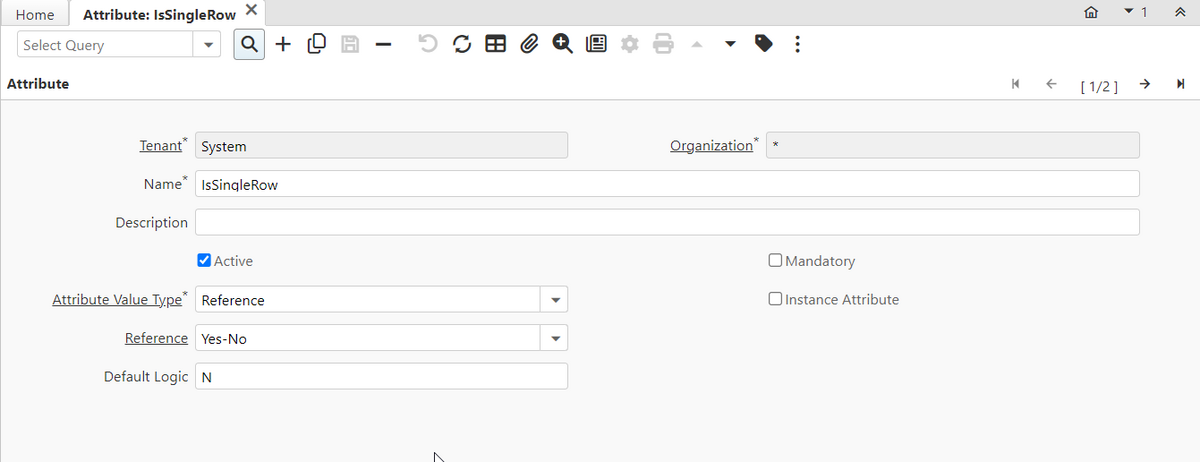Viewport: 1200px width, 462px height.
Task: Tick the Instance Attribute checkbox
Action: pos(775,299)
